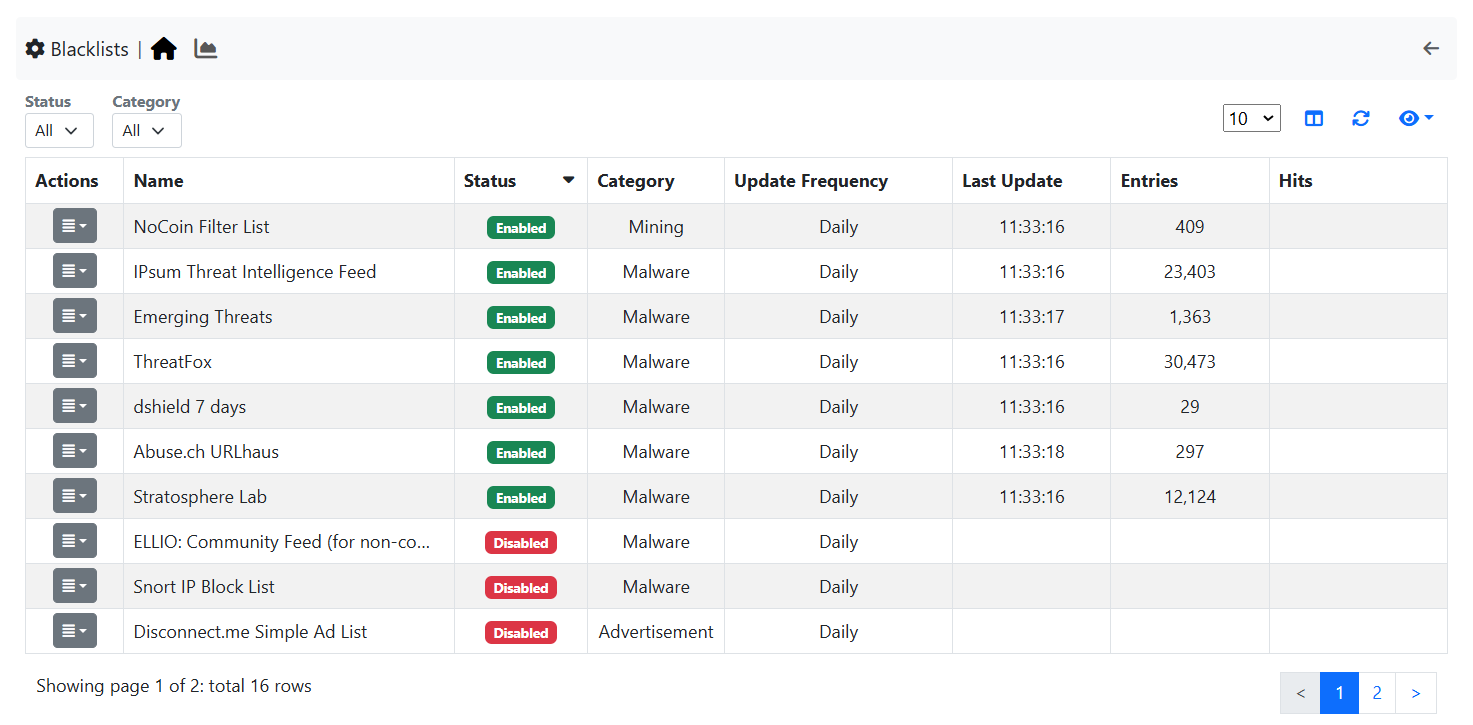
Task: Click the Advertisement category cell
Action: [x=656, y=632]
